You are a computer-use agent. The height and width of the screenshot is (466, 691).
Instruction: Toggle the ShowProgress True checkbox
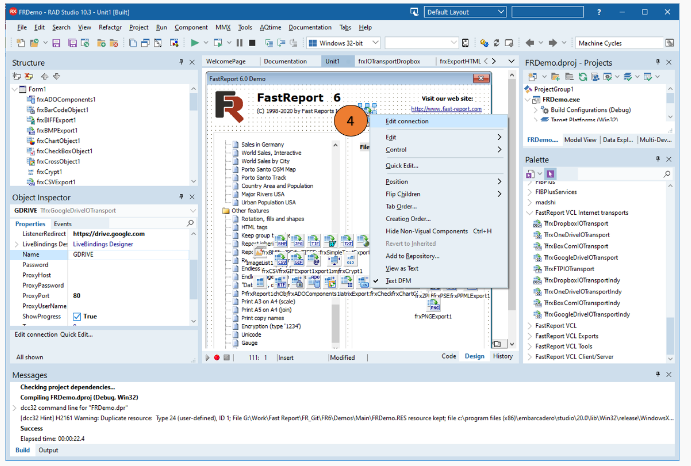(x=77, y=317)
